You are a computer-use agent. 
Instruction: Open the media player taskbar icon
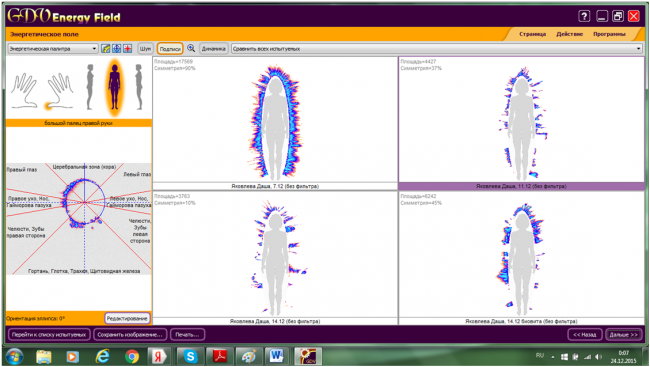pyautogui.click(x=73, y=356)
